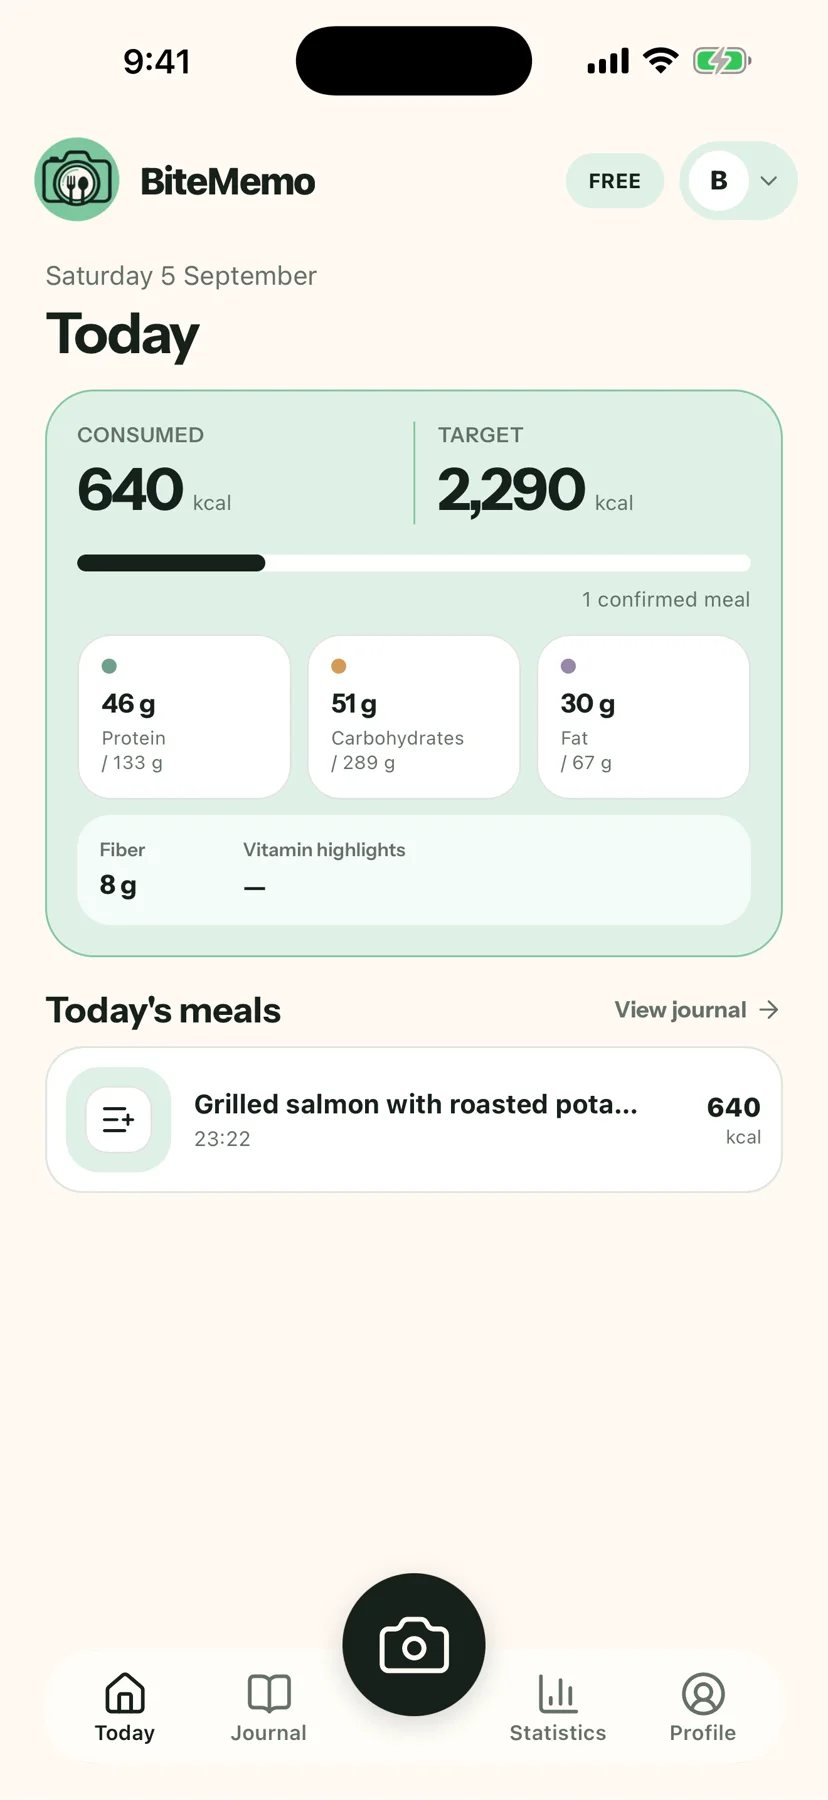
Task: Tap the FREE plan badge
Action: click(615, 181)
